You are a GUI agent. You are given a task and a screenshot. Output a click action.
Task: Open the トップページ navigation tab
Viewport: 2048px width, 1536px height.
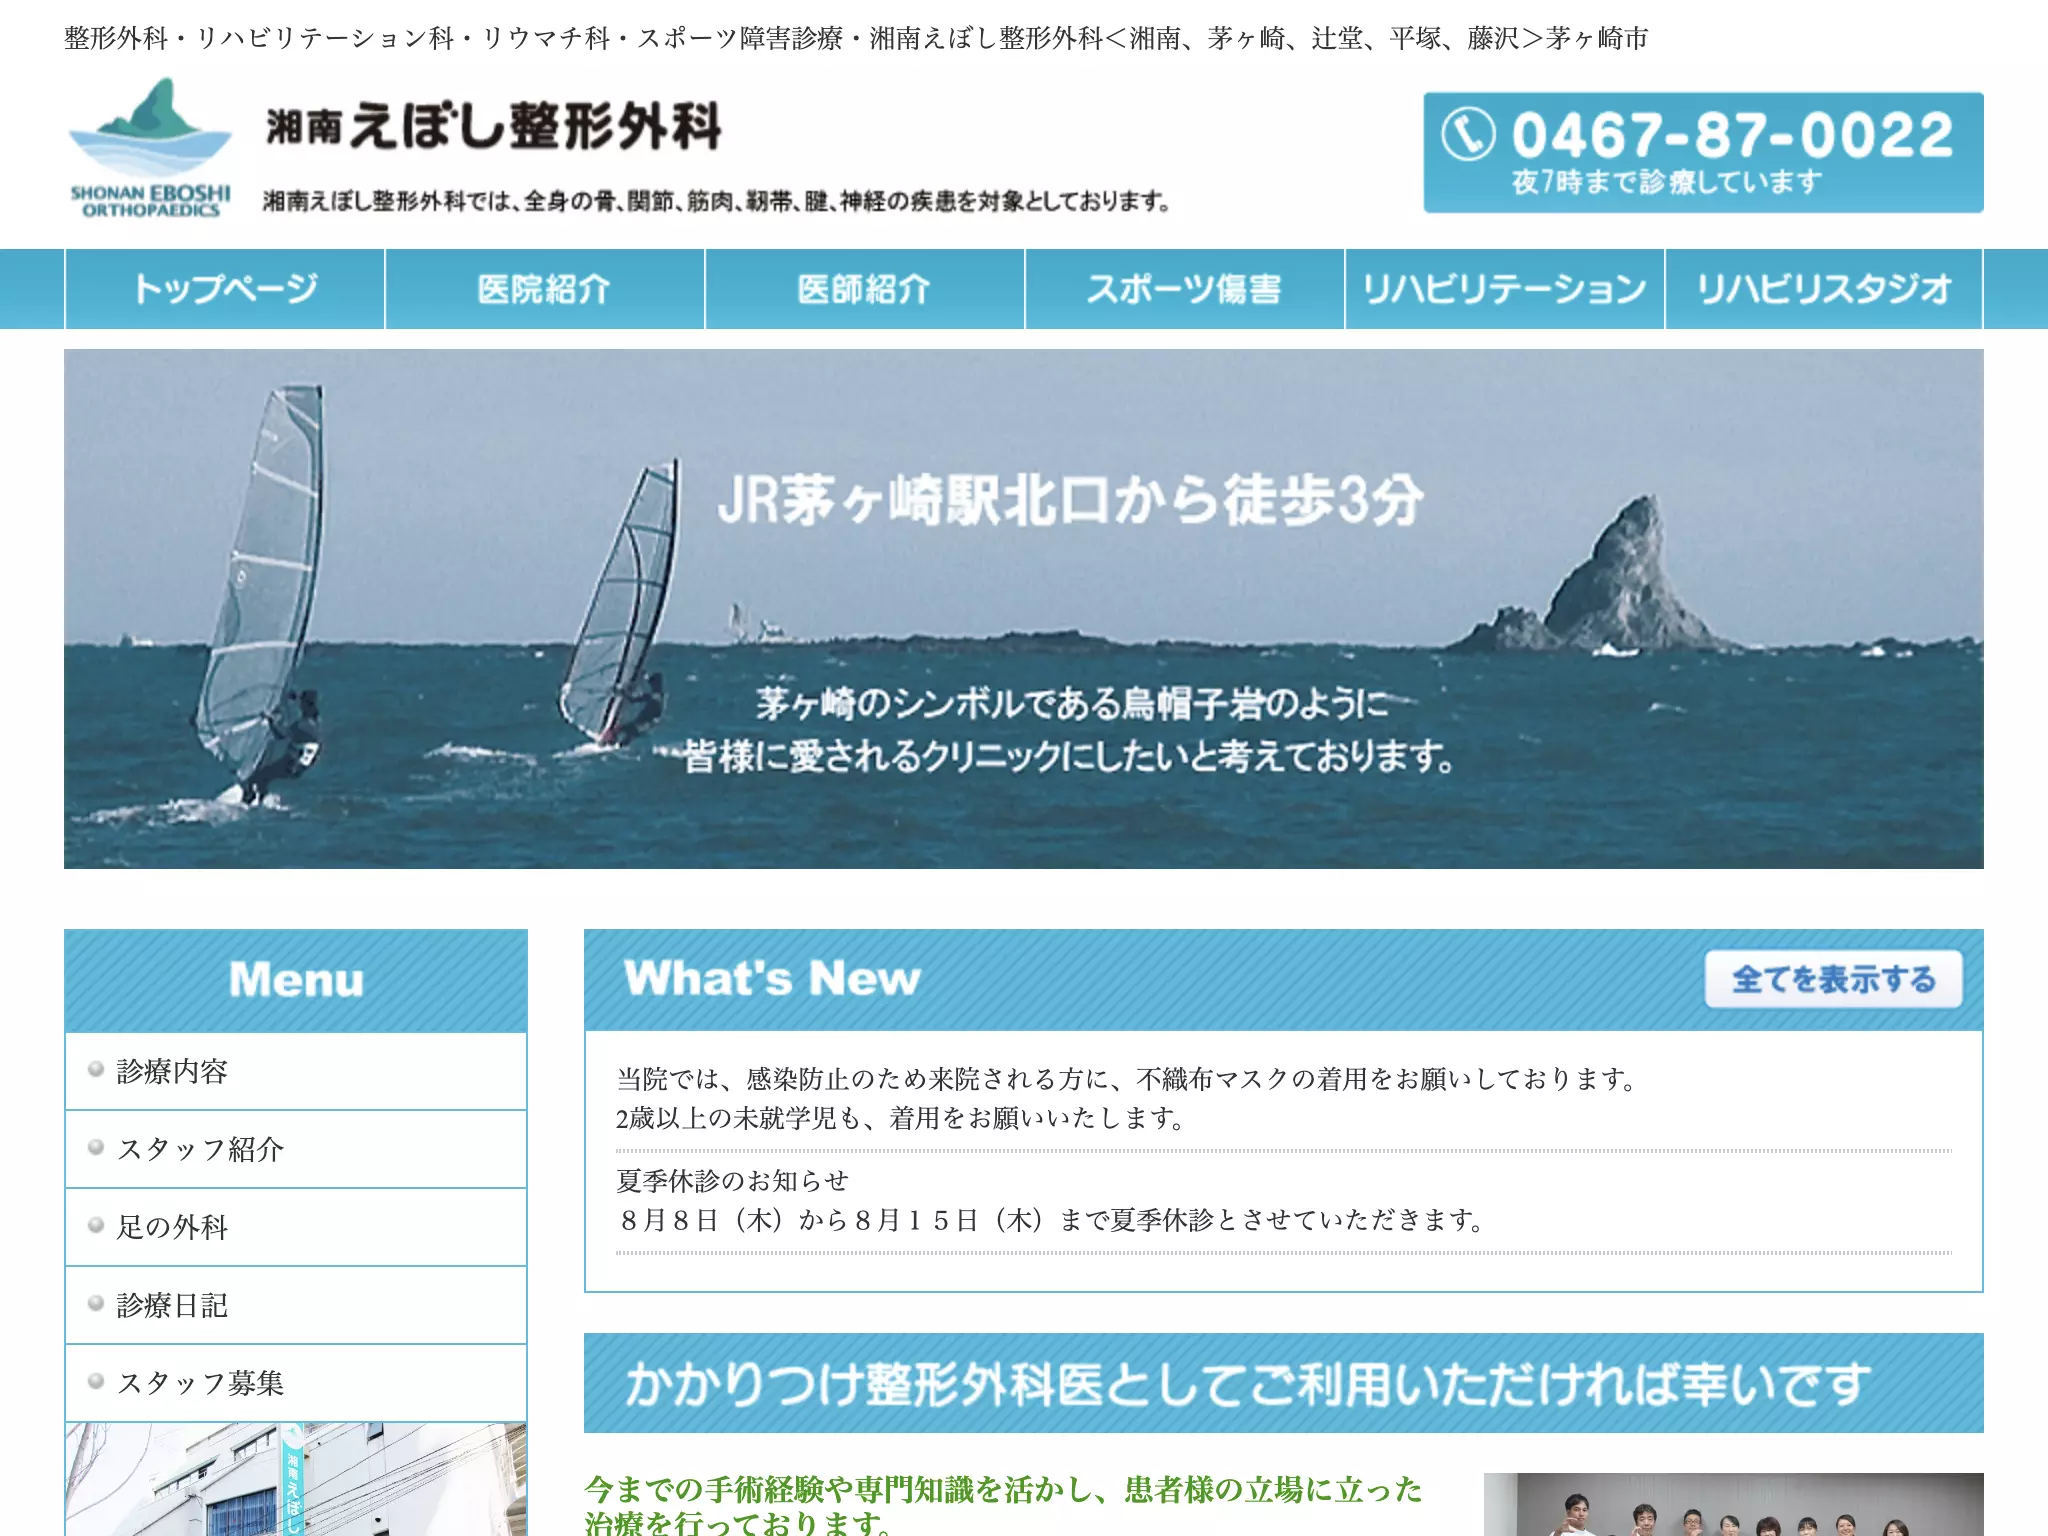click(x=225, y=289)
